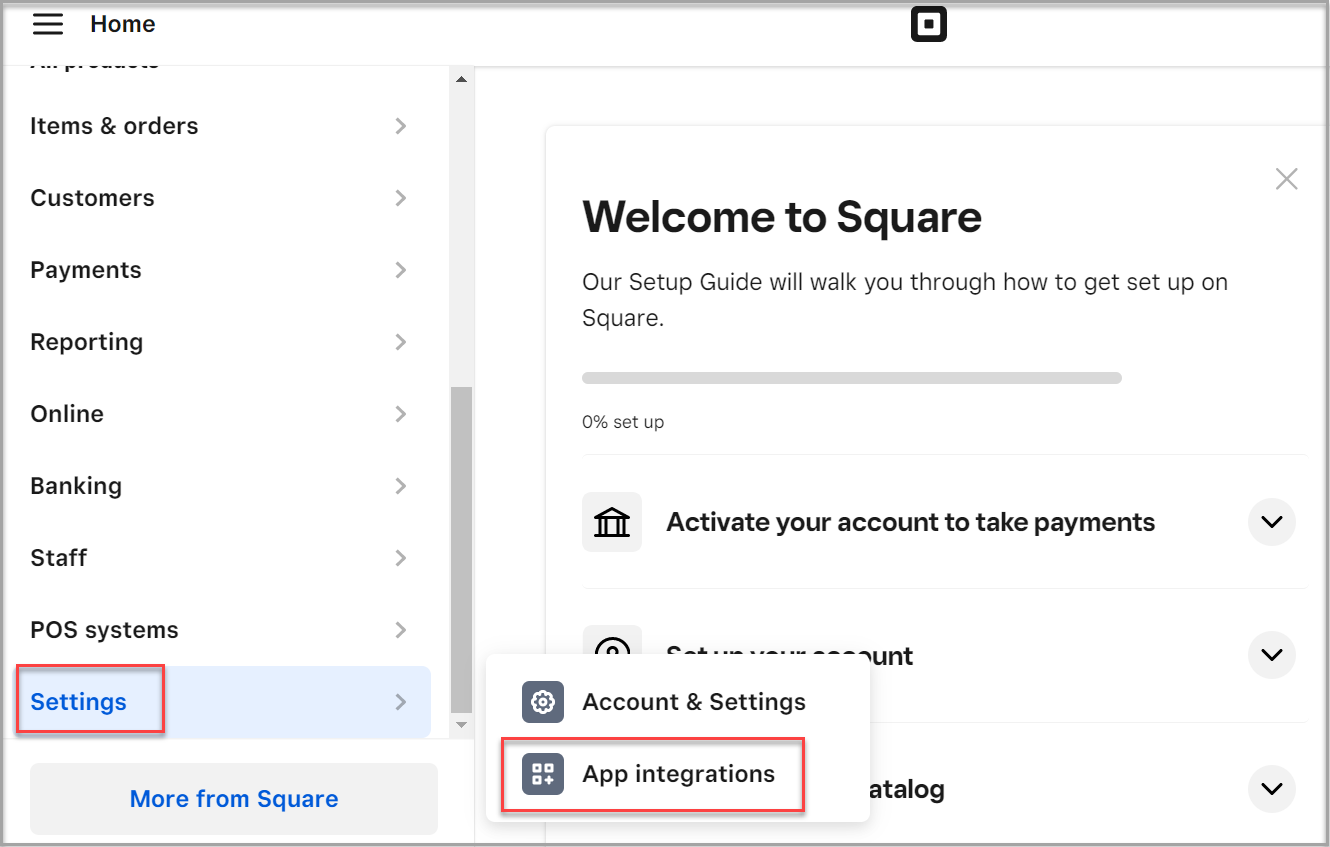Click the More from Square button
Screen dimensions: 1330x847
[x=234, y=799]
